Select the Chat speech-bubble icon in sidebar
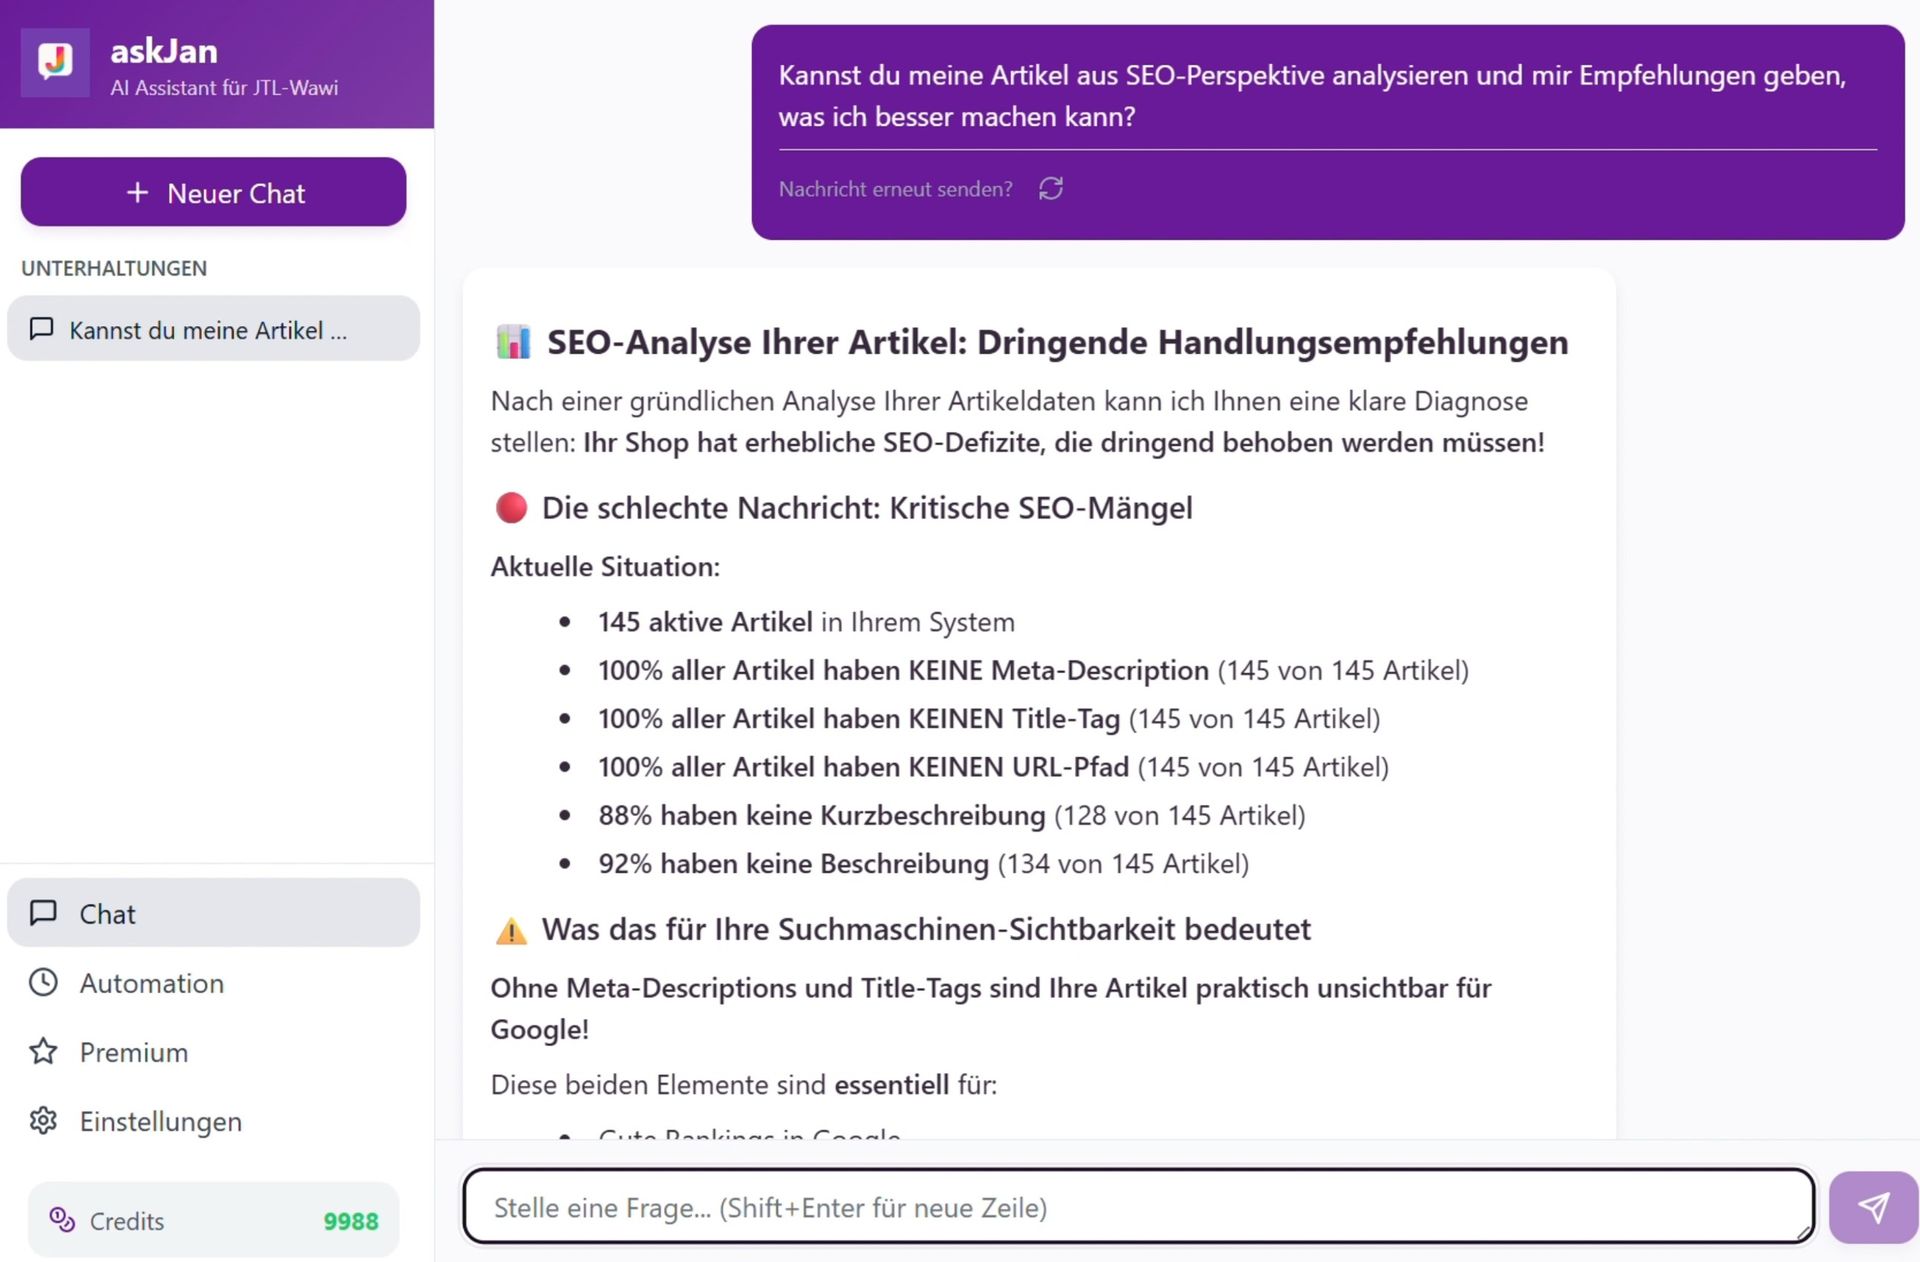The width and height of the screenshot is (1920, 1262). coord(43,912)
